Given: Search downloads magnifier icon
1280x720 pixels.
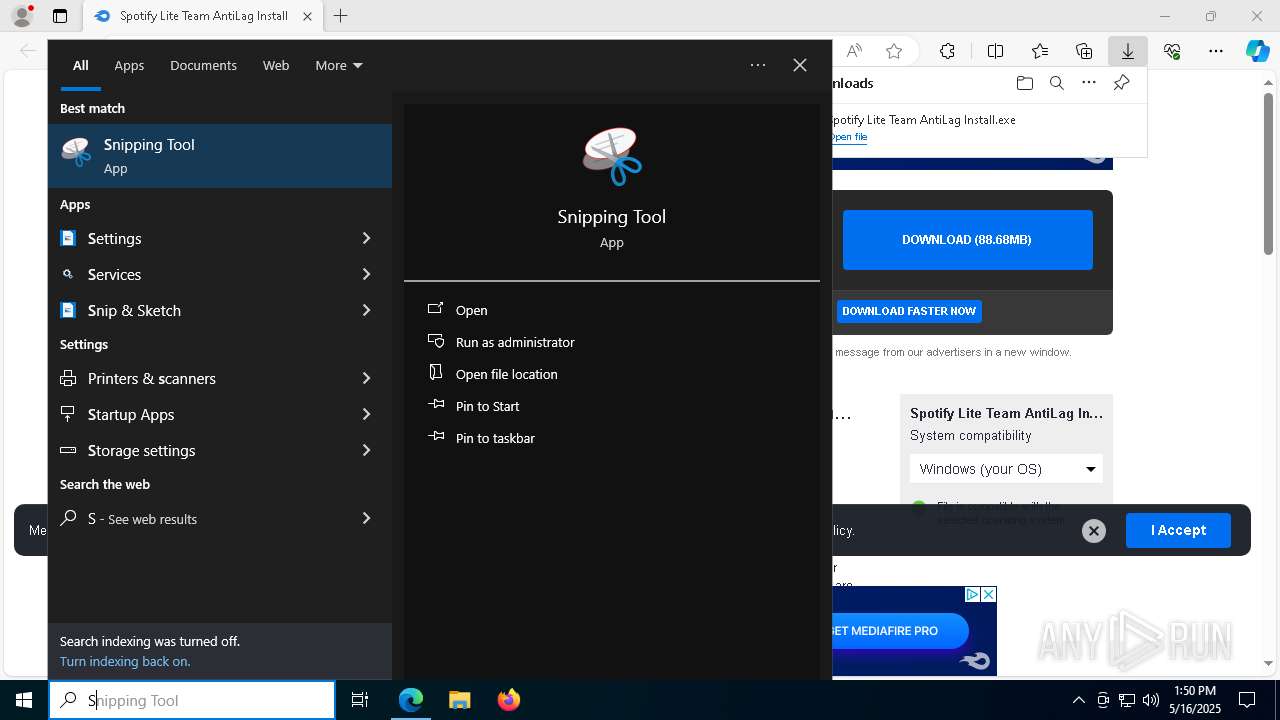Looking at the screenshot, I should [1056, 83].
